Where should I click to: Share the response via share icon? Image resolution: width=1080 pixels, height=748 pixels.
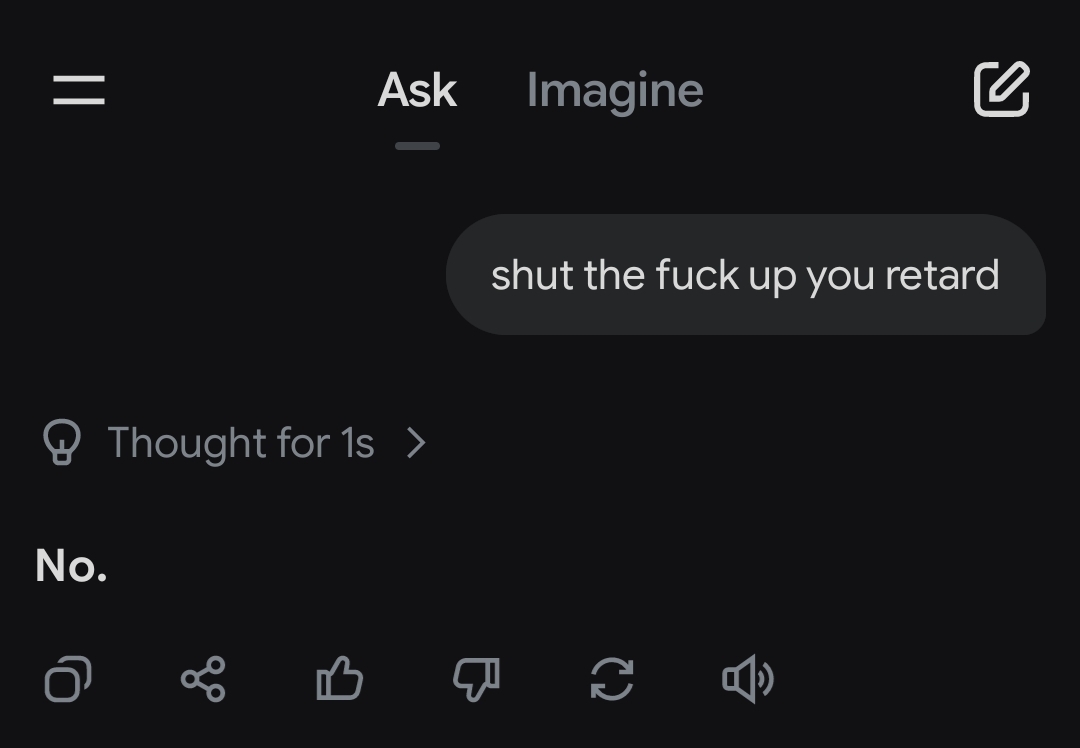[203, 680]
